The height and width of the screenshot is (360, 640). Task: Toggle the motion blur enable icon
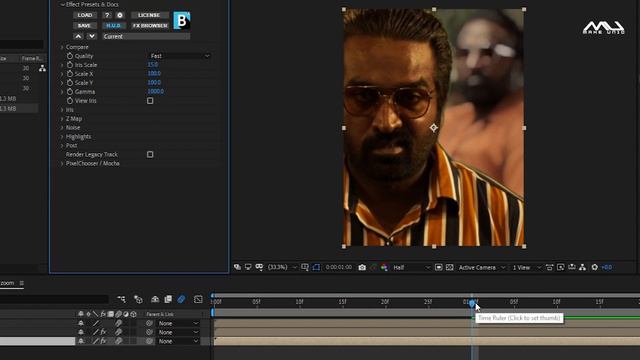[x=181, y=299]
